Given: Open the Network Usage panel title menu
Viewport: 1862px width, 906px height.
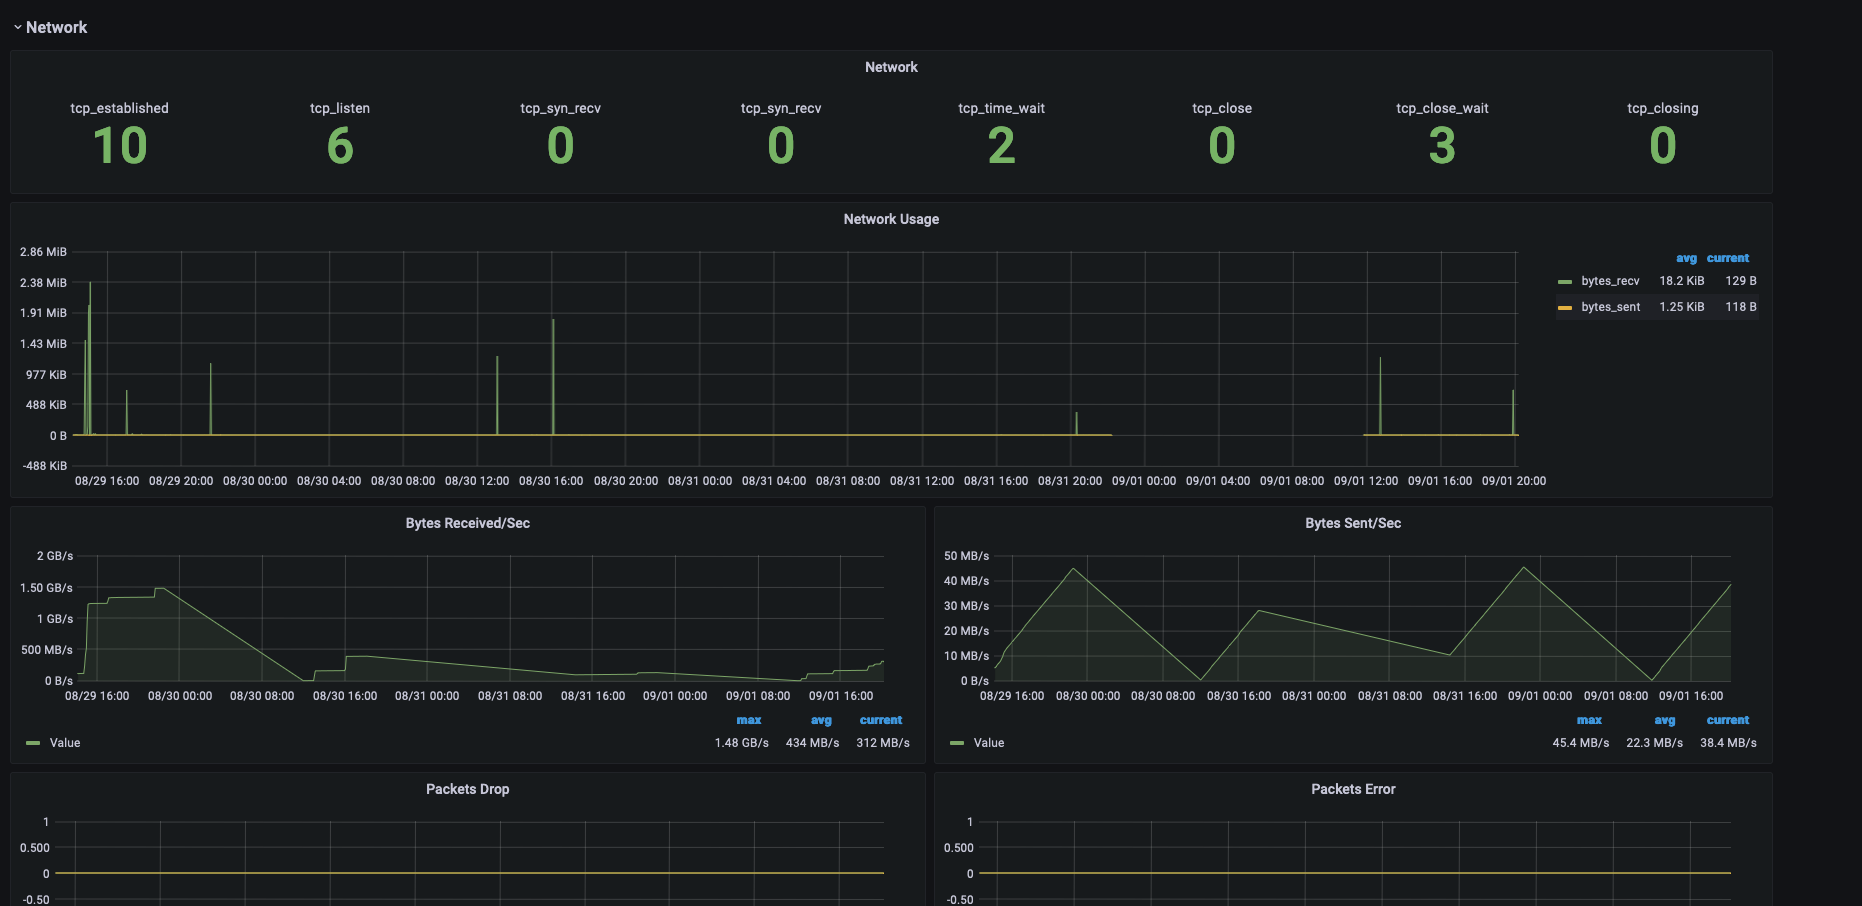Looking at the screenshot, I should [891, 219].
